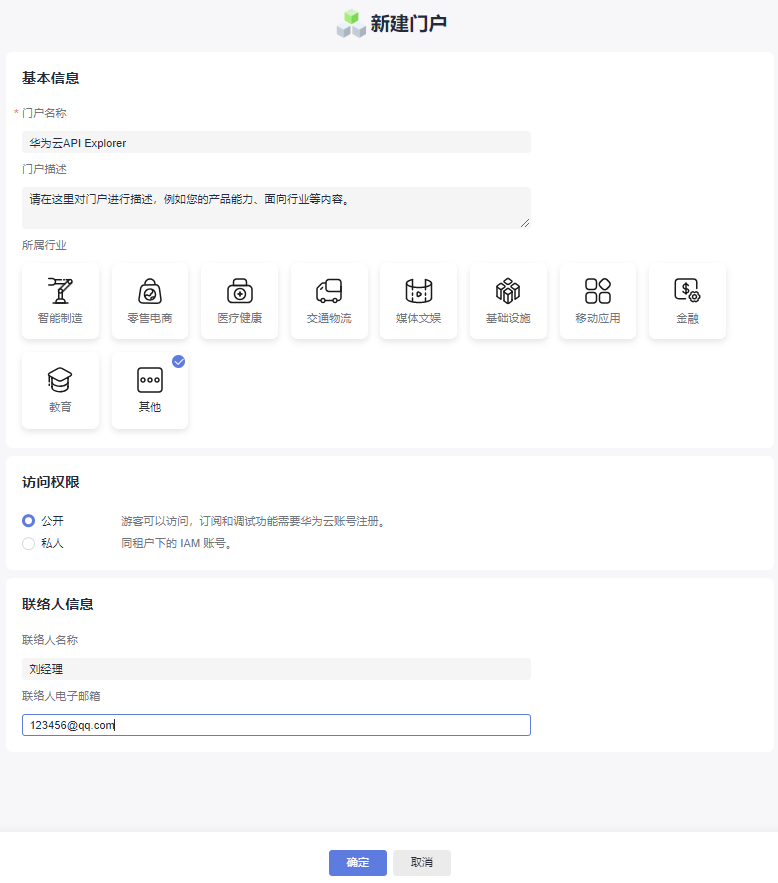This screenshot has width=778, height=883.
Task: Click the 其他 industry card
Action: [x=150, y=390]
